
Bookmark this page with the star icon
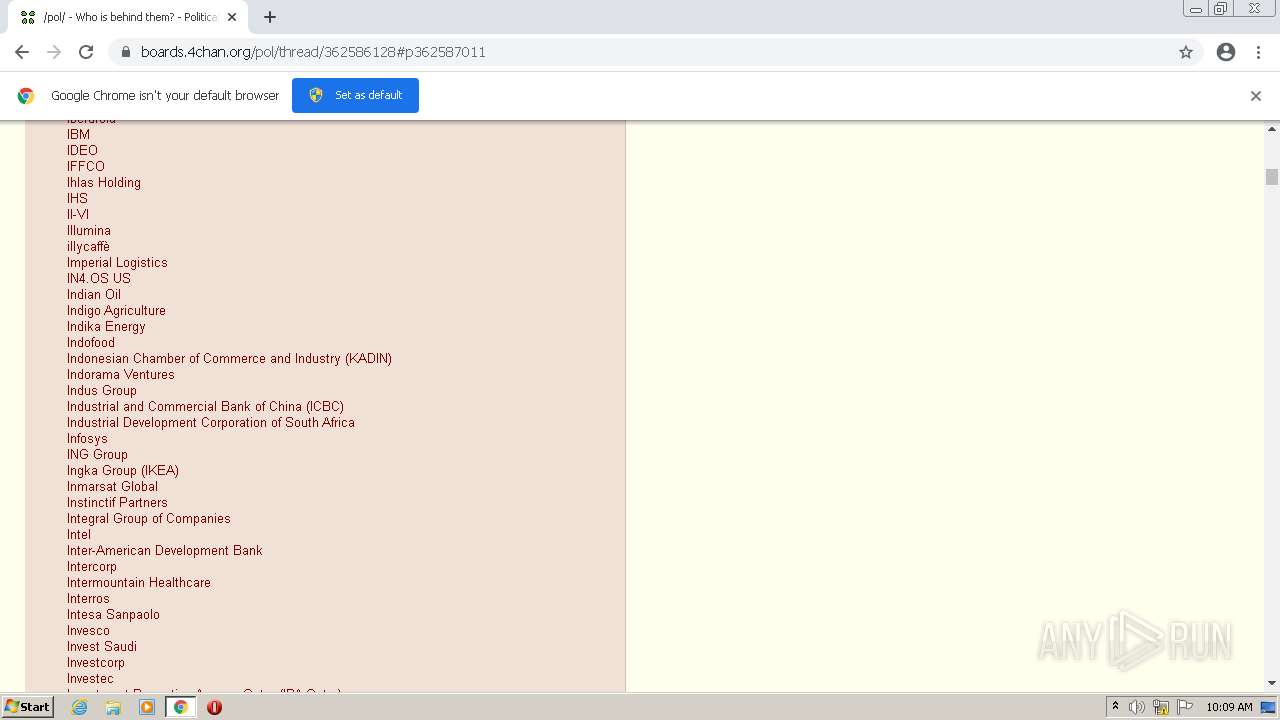pyautogui.click(x=1186, y=52)
